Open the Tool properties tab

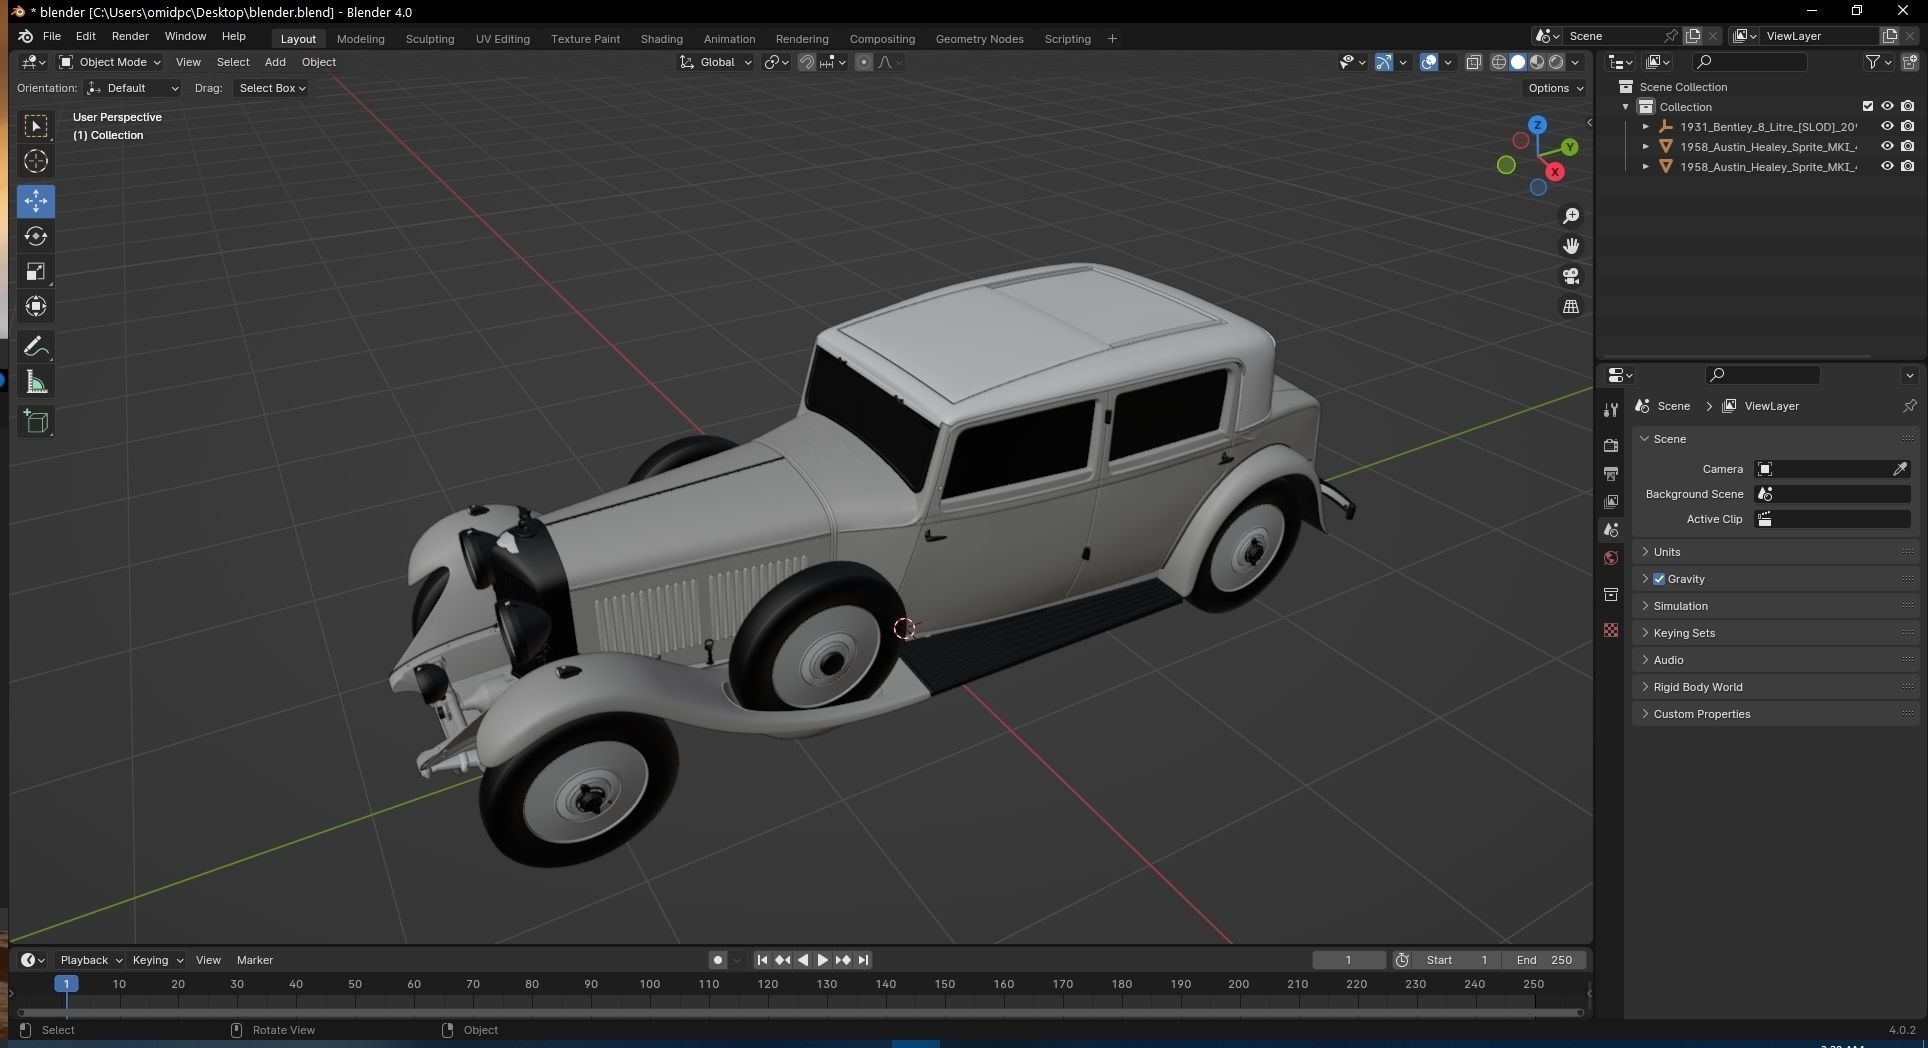click(1611, 410)
